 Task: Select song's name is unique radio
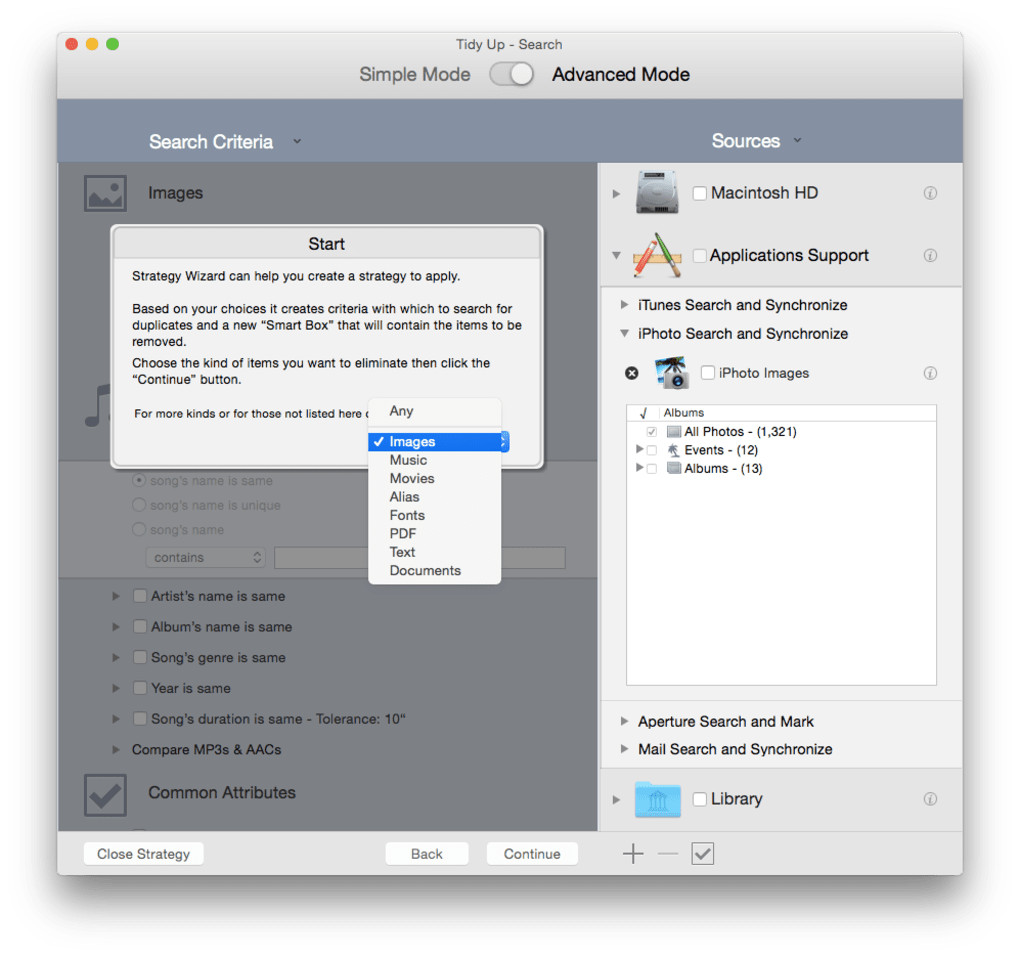point(139,505)
